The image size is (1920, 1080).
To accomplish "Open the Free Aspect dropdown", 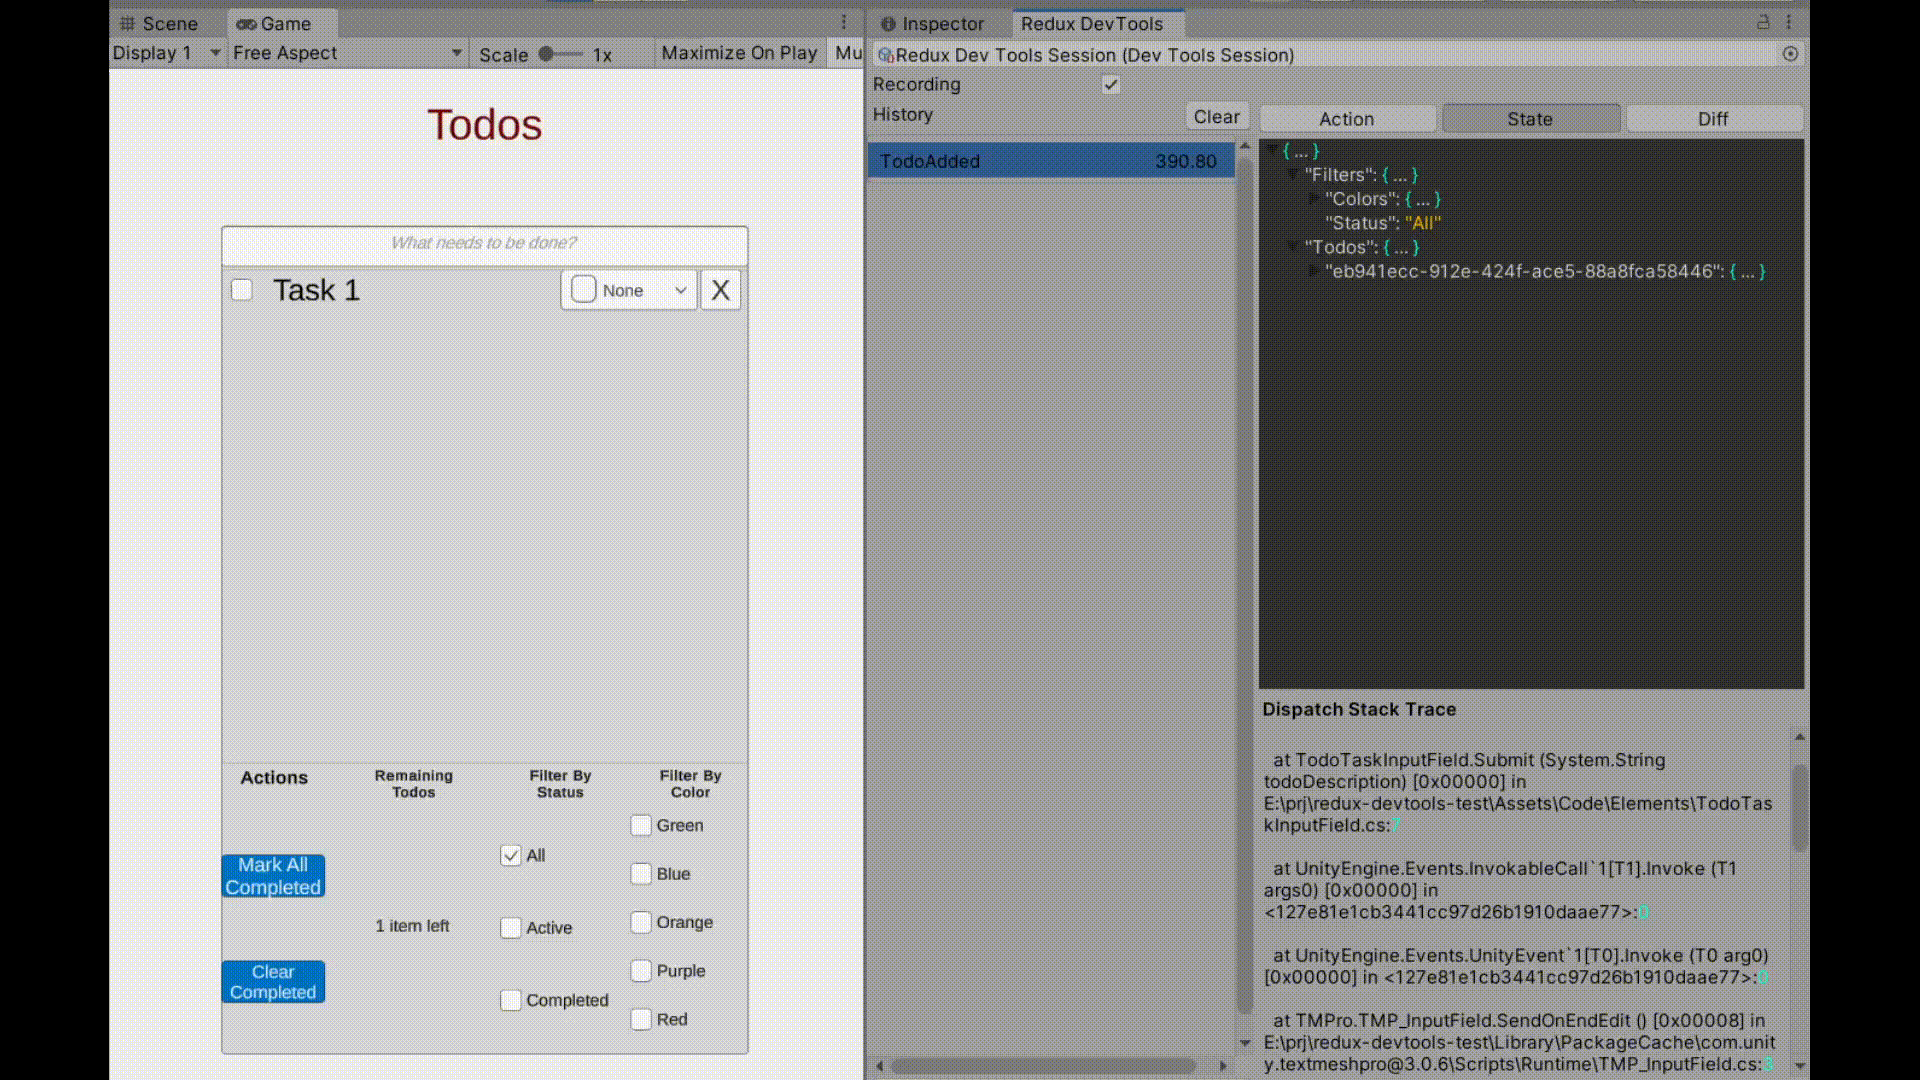I will point(346,53).
